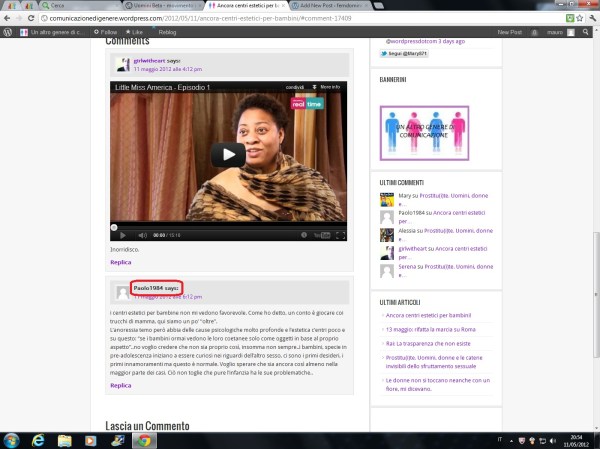Reply to girlwithcart's comment via Replica
This screenshot has width=600, height=449.
coord(120,262)
